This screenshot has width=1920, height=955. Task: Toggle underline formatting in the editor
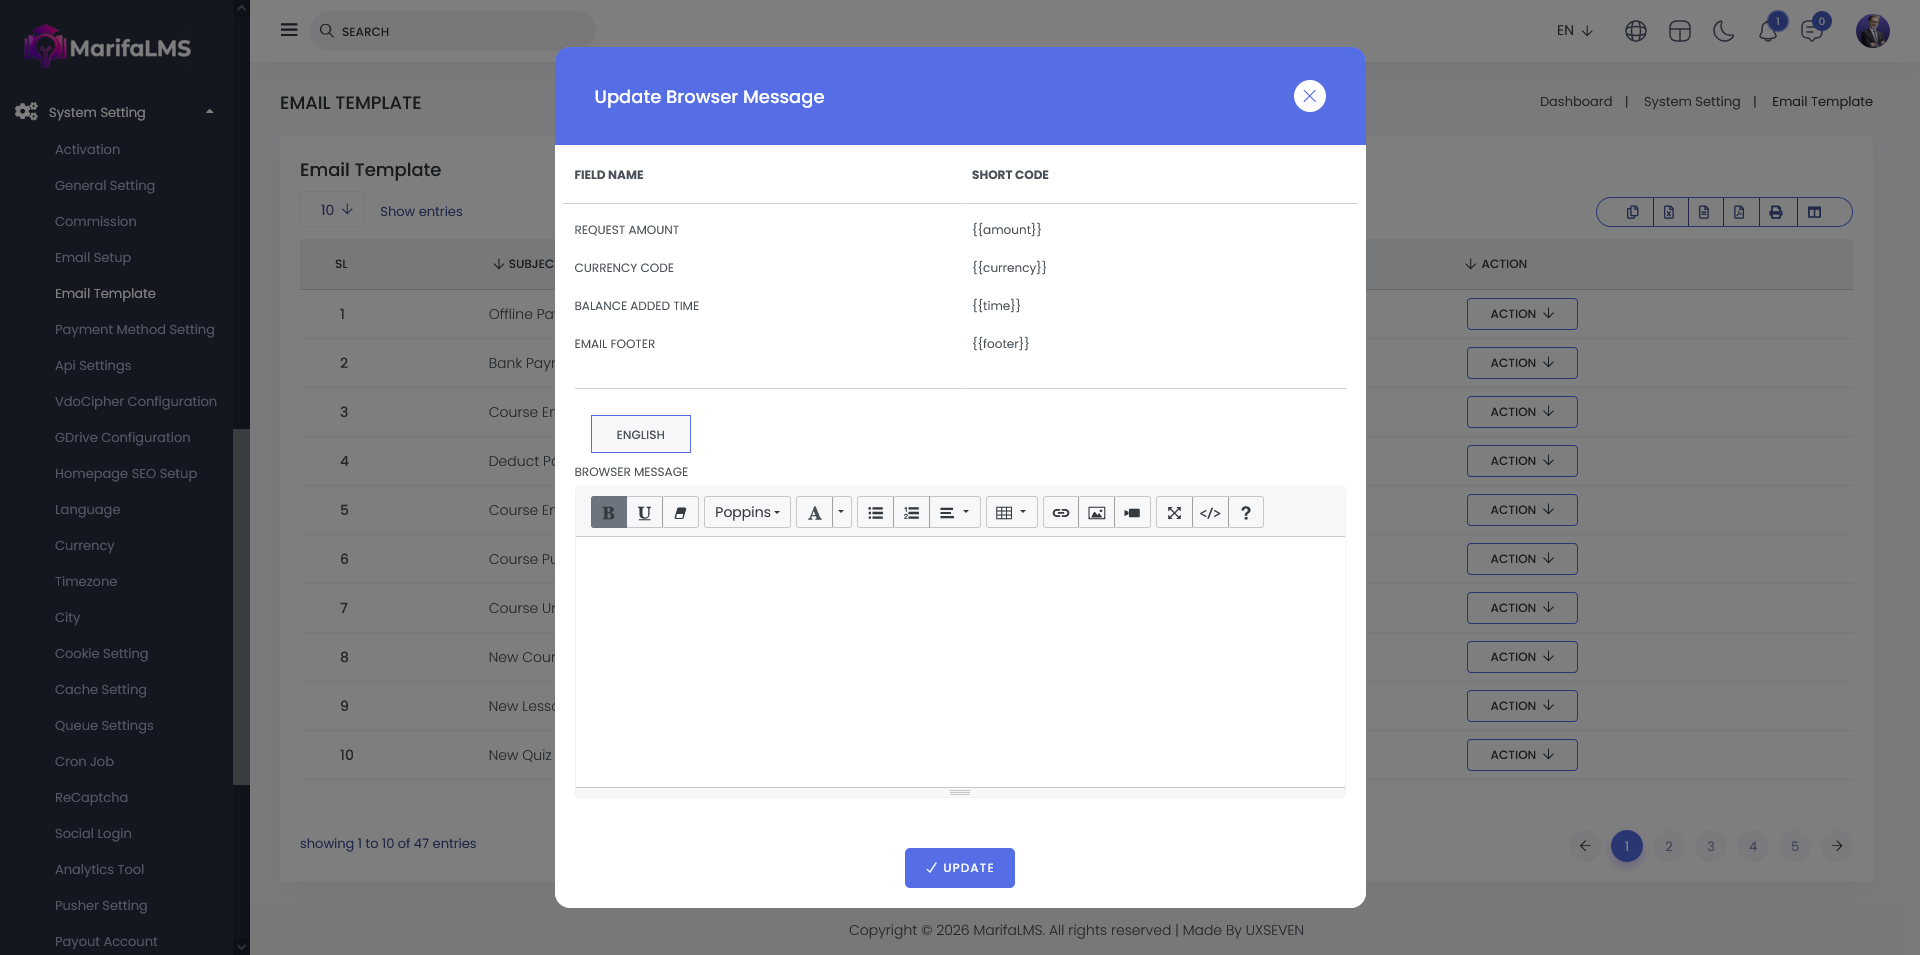644,513
